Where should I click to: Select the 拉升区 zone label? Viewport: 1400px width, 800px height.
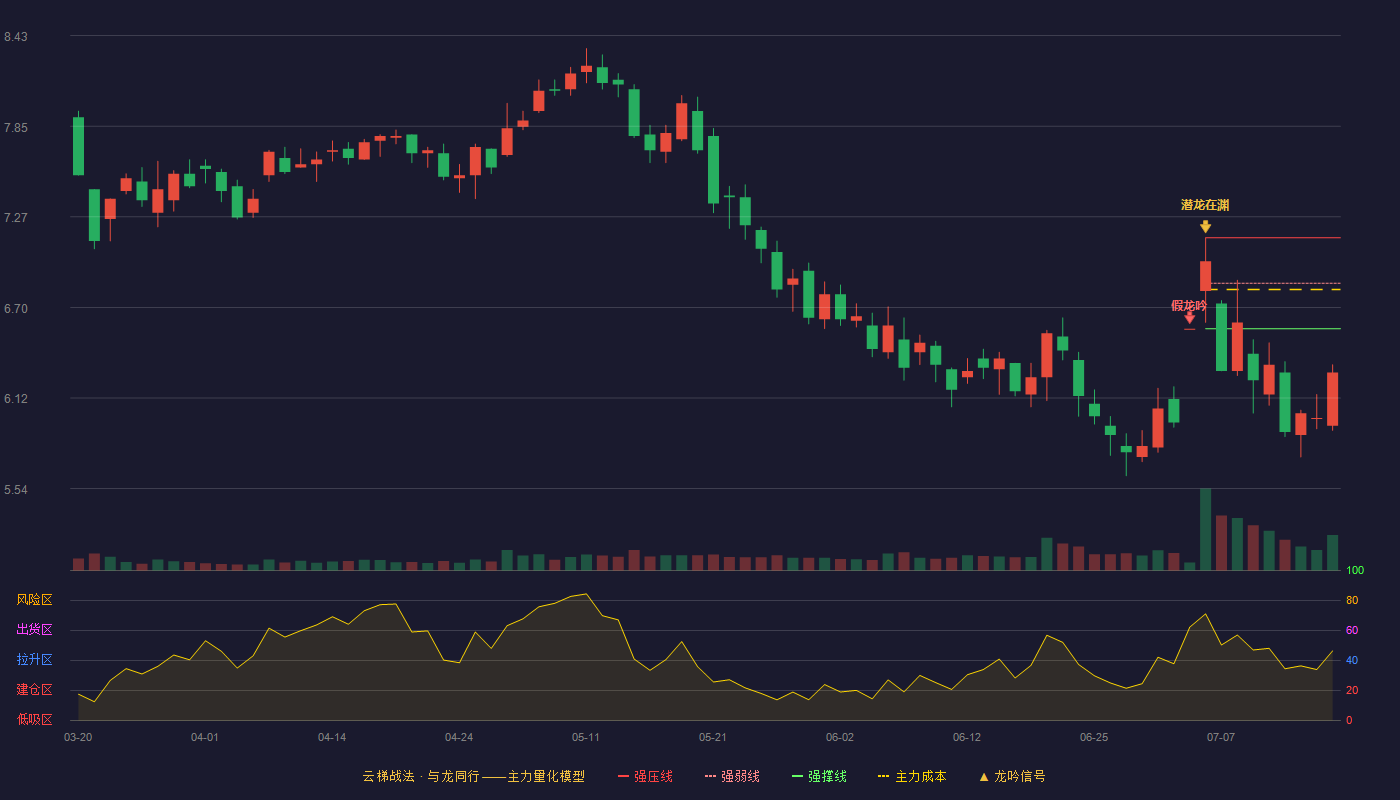[x=34, y=660]
